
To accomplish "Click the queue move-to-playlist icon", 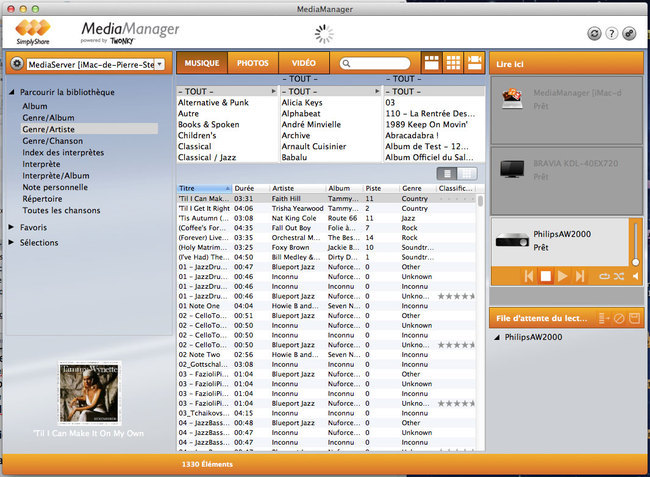I will pos(604,318).
